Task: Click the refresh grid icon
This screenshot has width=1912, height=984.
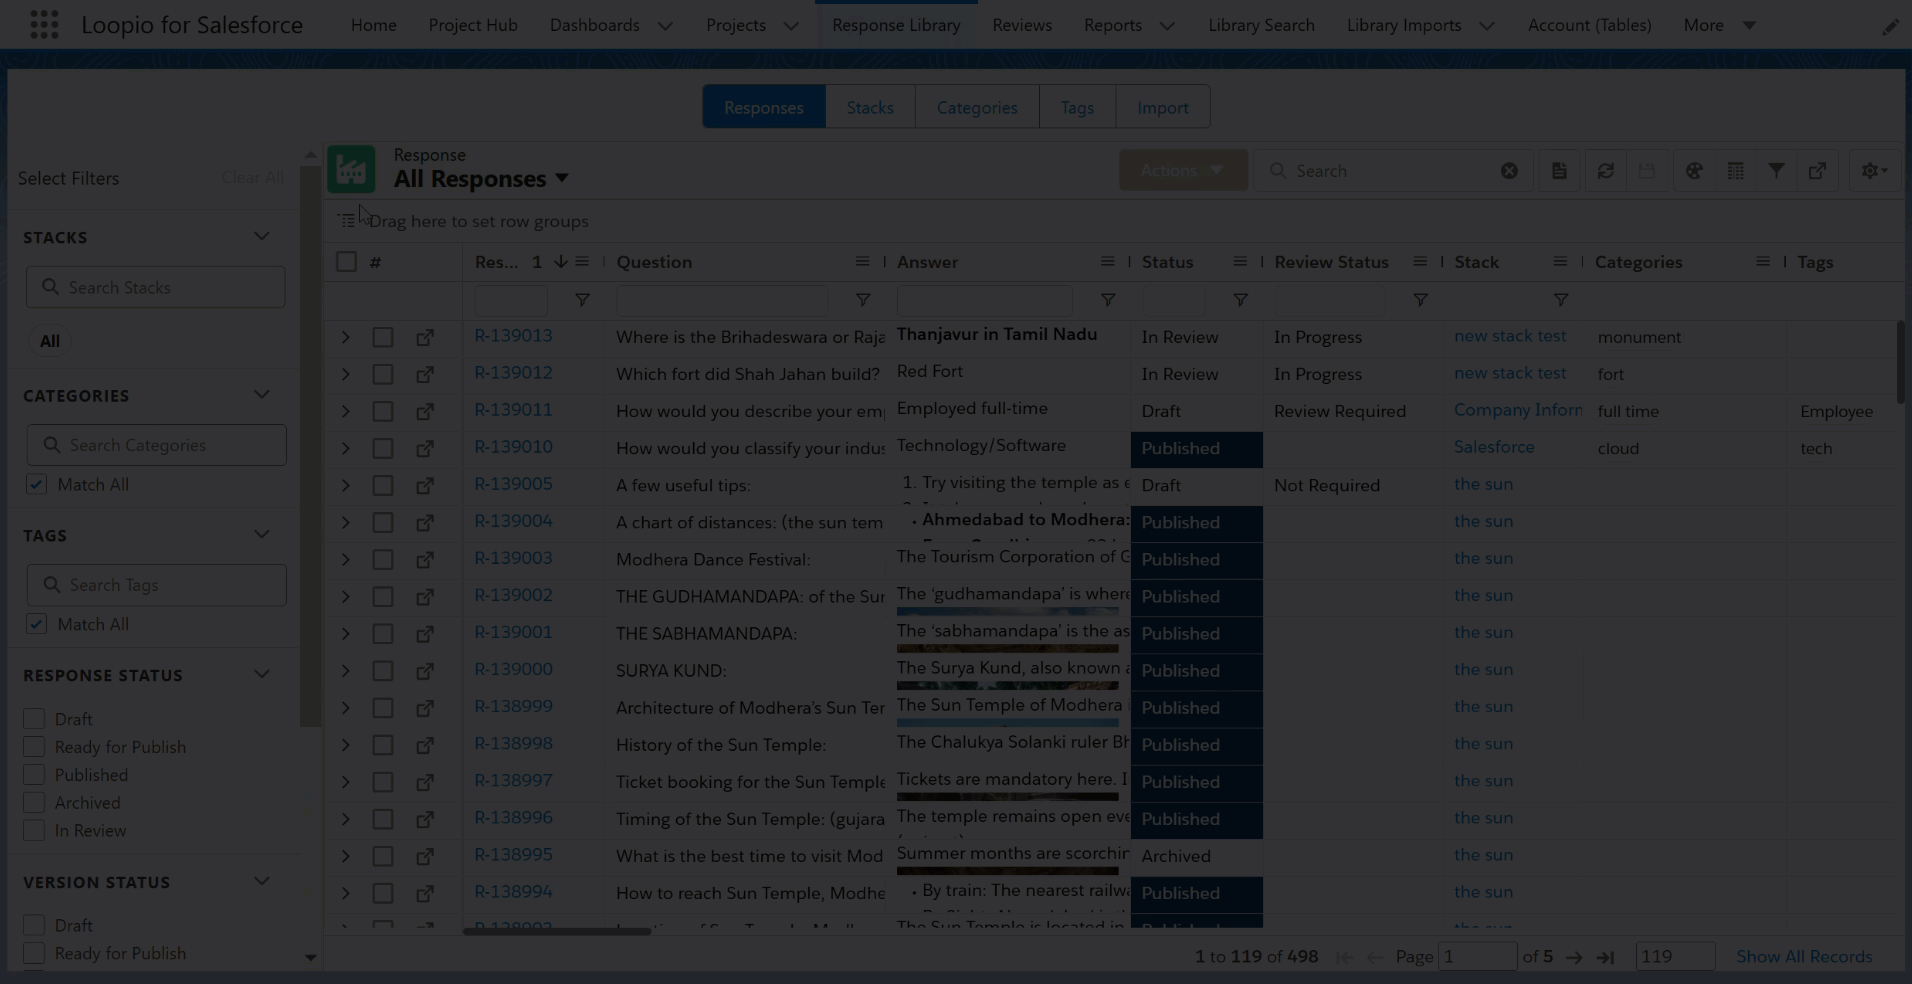Action: [x=1605, y=171]
